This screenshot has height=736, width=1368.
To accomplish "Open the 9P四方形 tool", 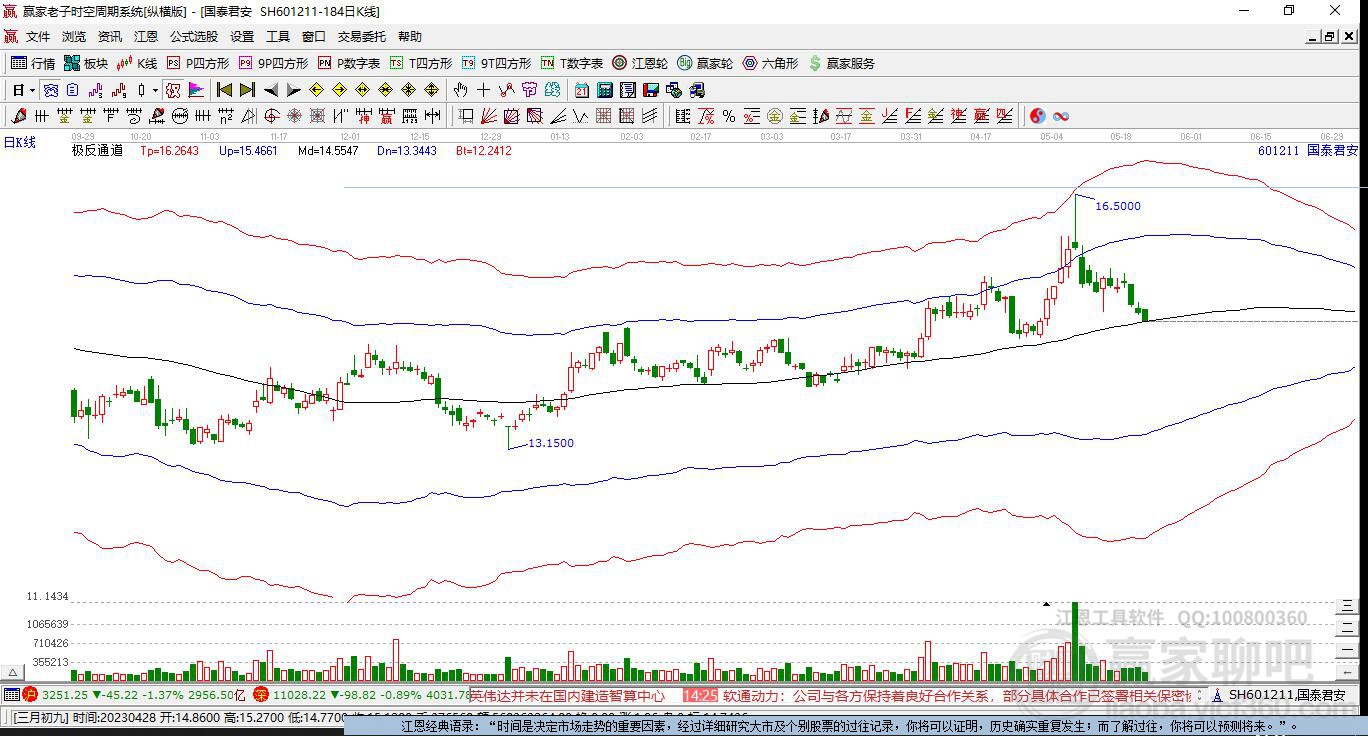I will coord(273,63).
